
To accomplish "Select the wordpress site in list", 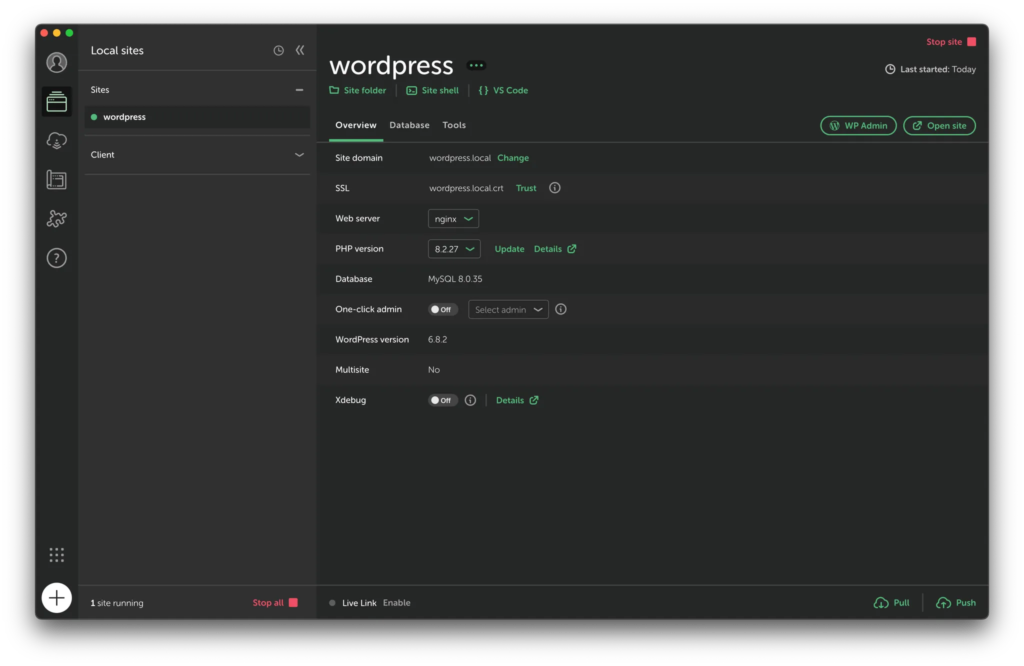I will click(x=197, y=117).
